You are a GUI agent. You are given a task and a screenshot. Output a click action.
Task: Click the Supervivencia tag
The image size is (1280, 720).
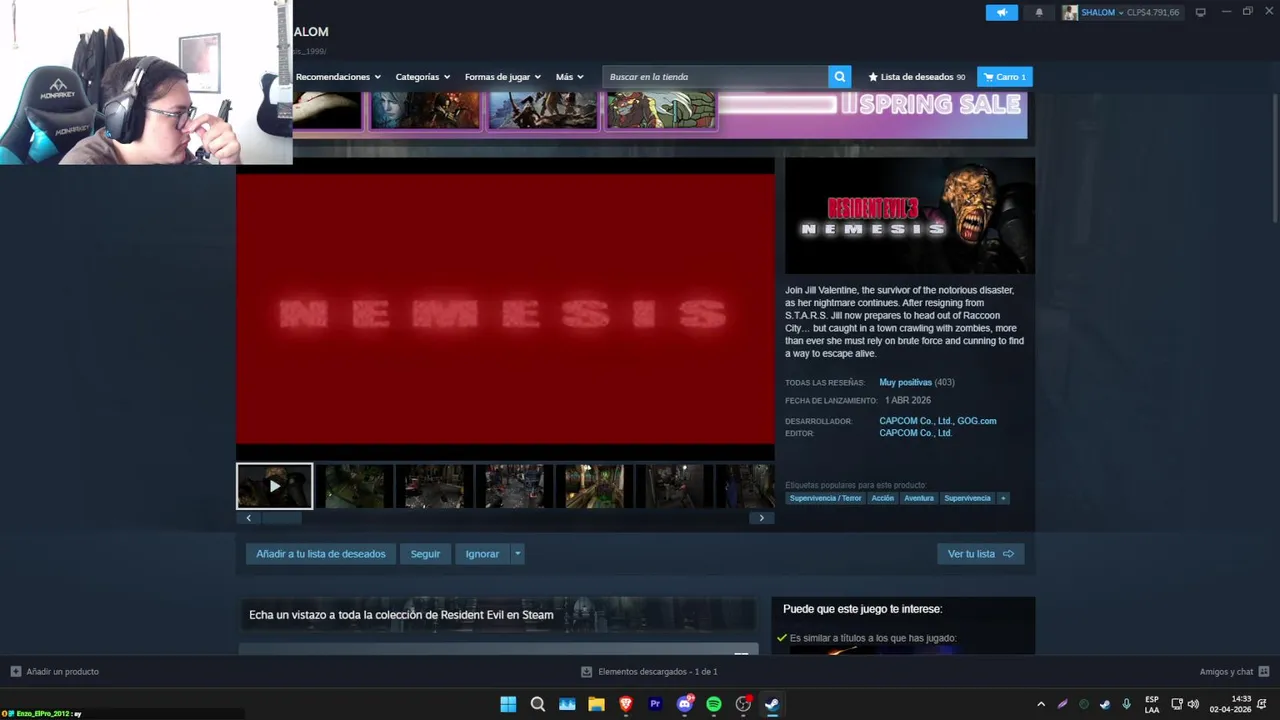tap(968, 498)
